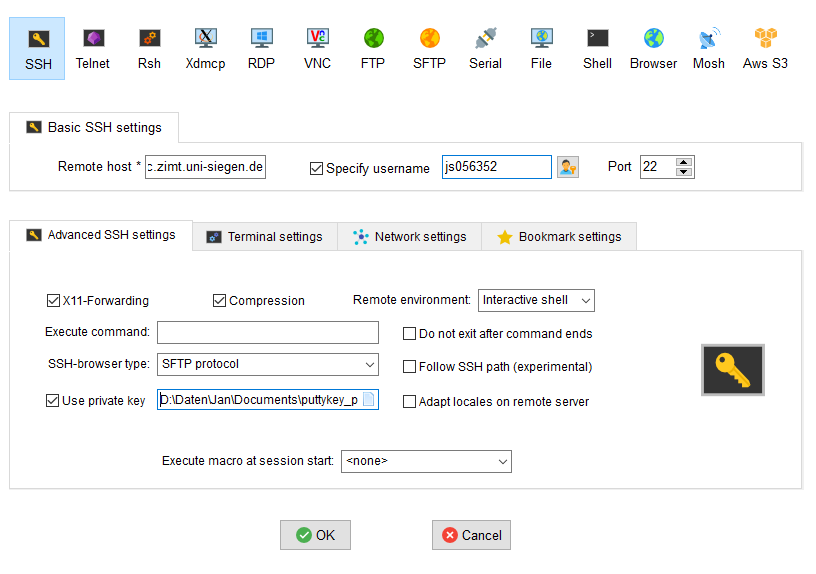This screenshot has width=816, height=574.
Task: Toggle Use private key checkbox
Action: (52, 401)
